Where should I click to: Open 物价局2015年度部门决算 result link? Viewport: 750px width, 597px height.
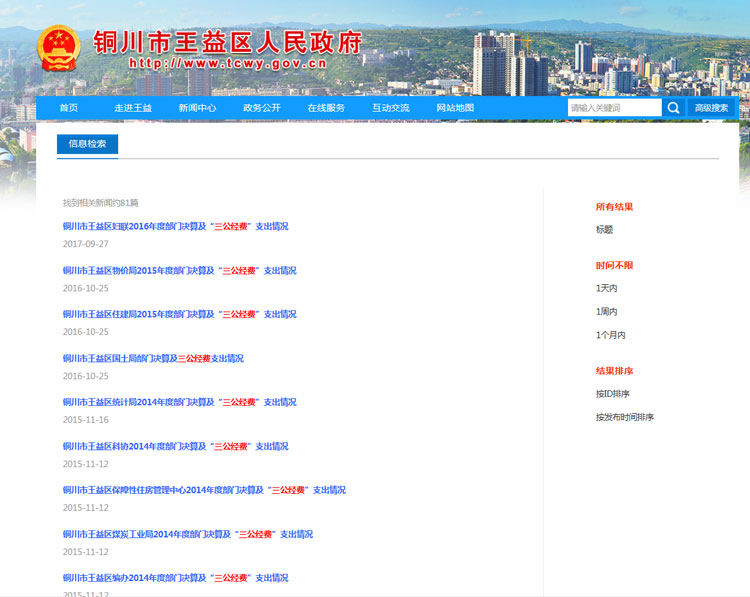click(179, 271)
